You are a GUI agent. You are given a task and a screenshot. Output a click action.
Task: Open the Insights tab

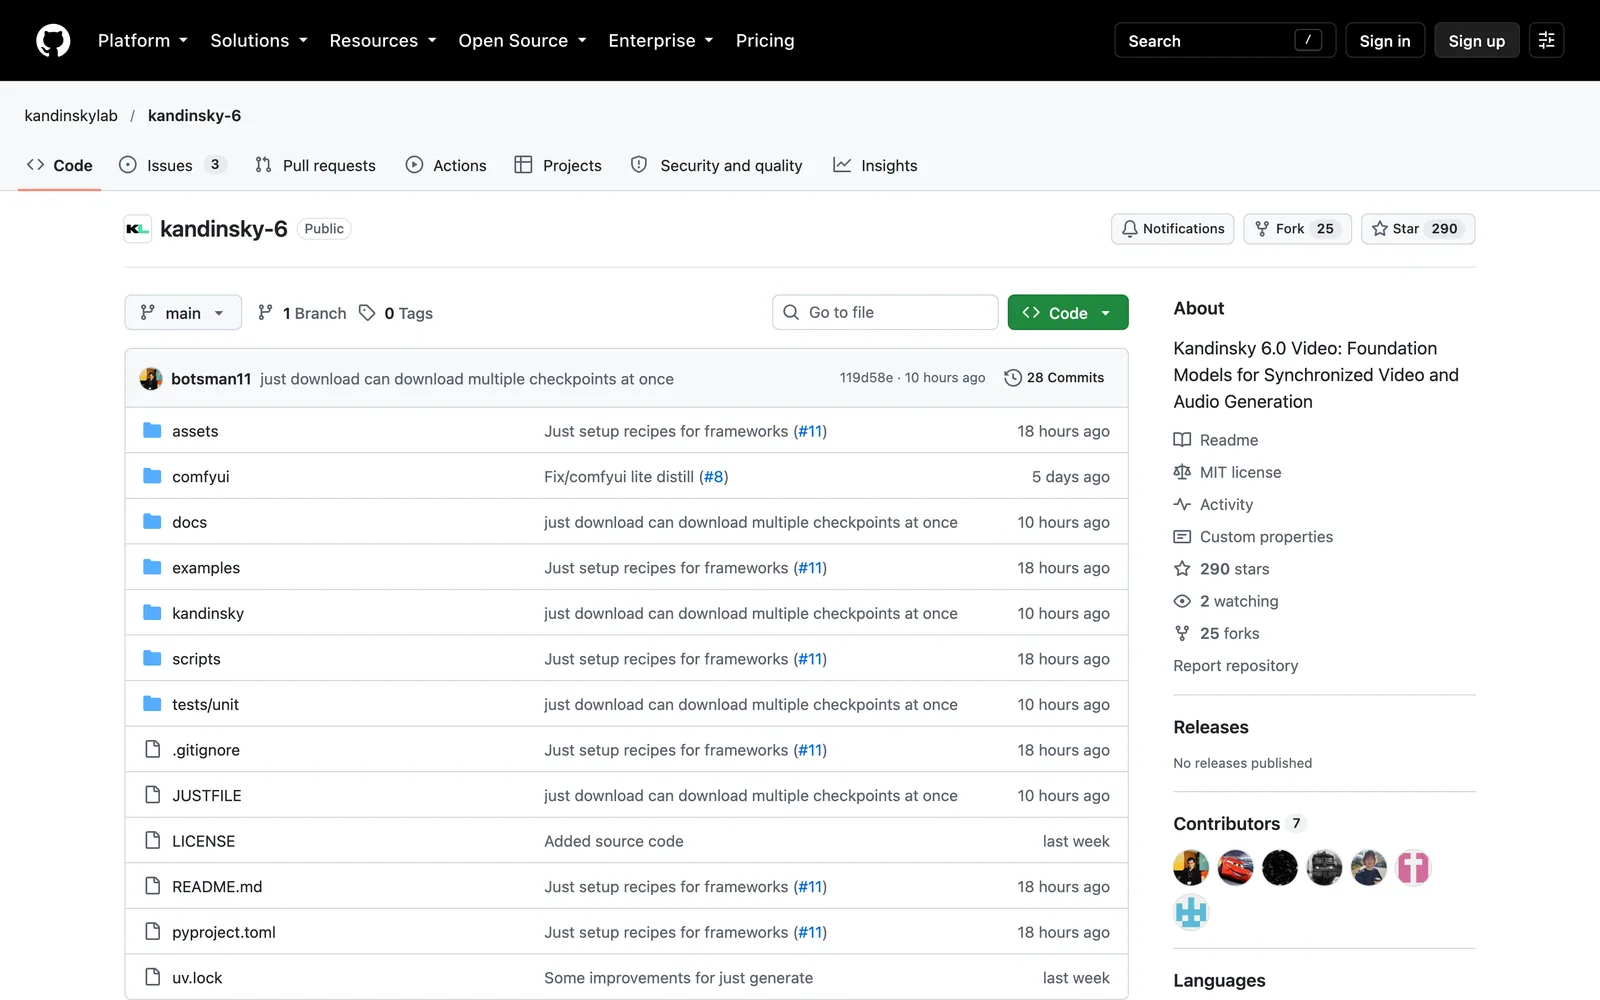tap(875, 165)
